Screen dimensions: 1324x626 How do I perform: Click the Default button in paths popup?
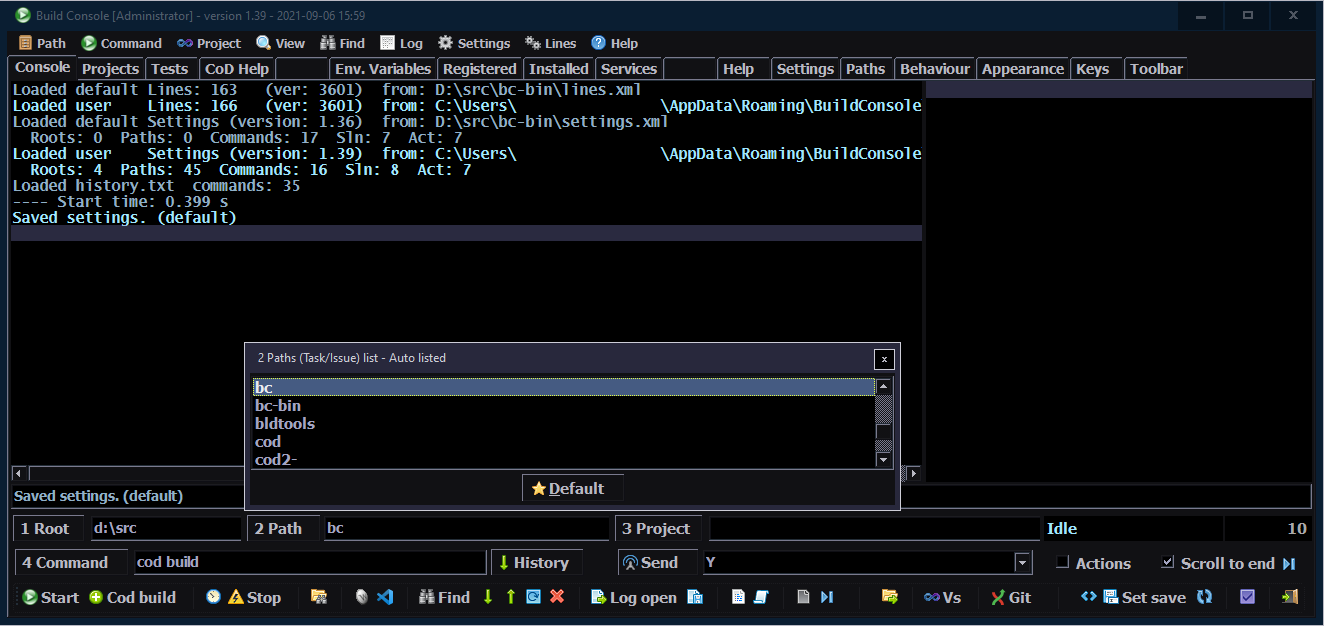pos(573,488)
